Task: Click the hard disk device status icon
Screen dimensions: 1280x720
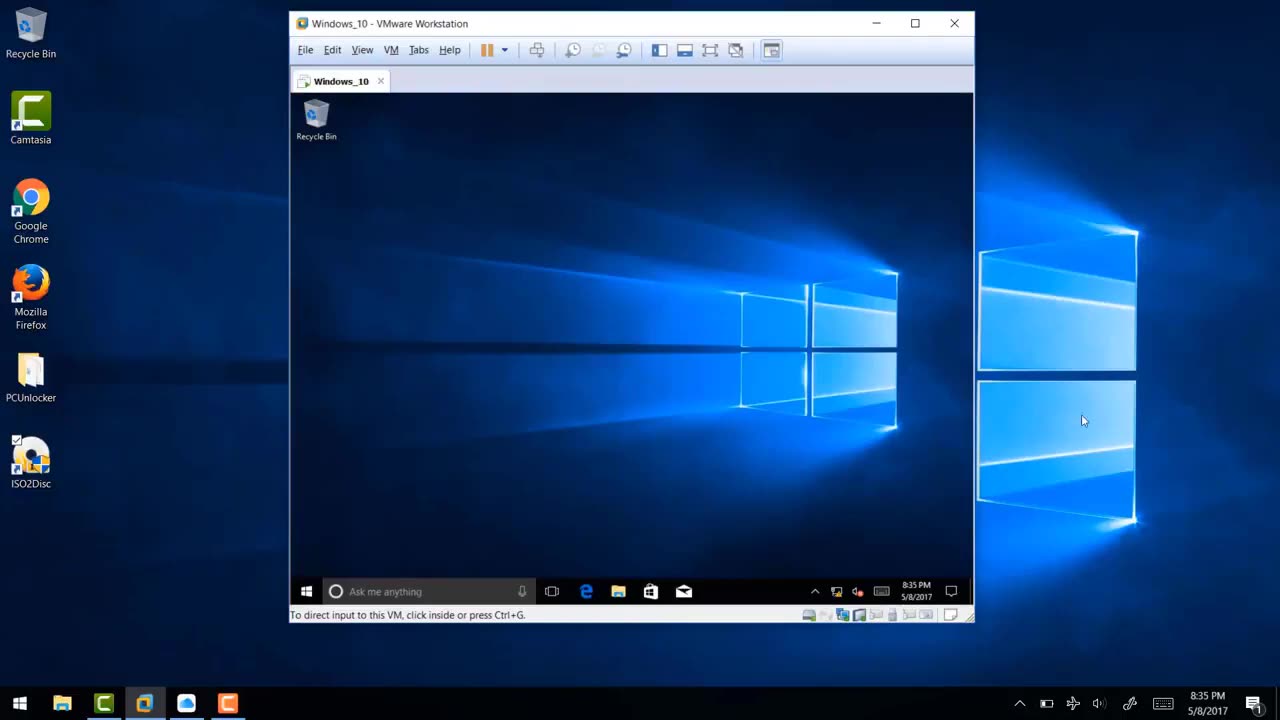Action: 809,615
